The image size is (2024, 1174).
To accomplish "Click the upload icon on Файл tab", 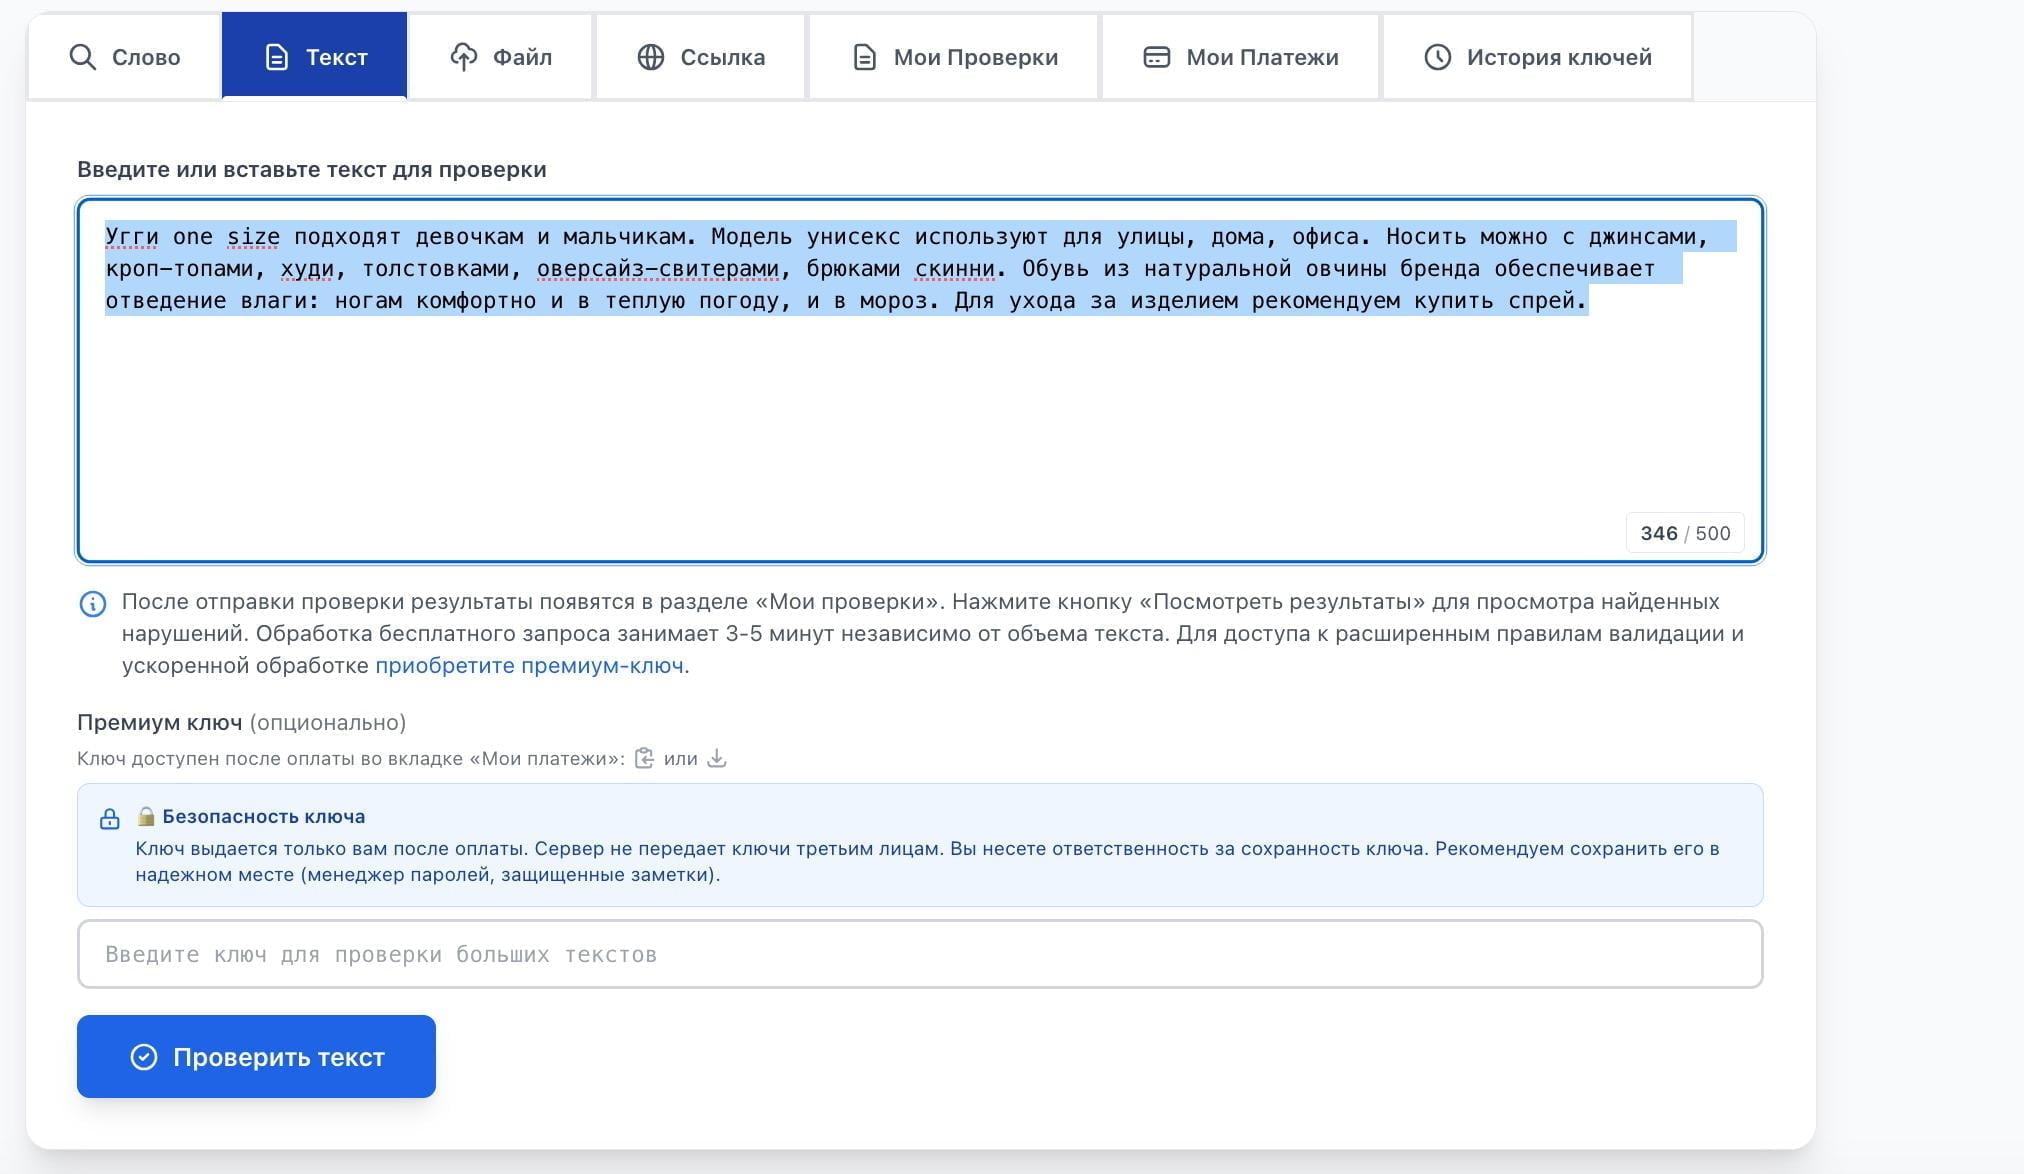I will (x=464, y=57).
